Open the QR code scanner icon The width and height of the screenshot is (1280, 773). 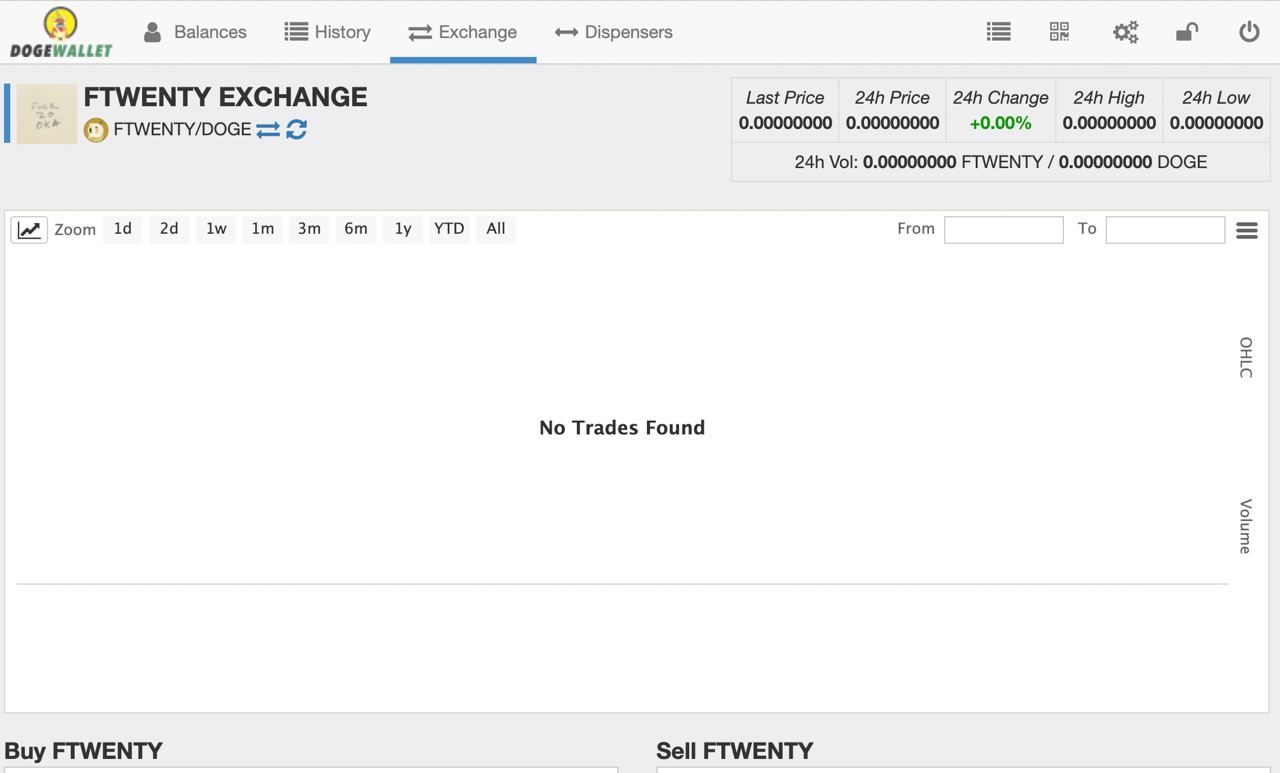1059,32
